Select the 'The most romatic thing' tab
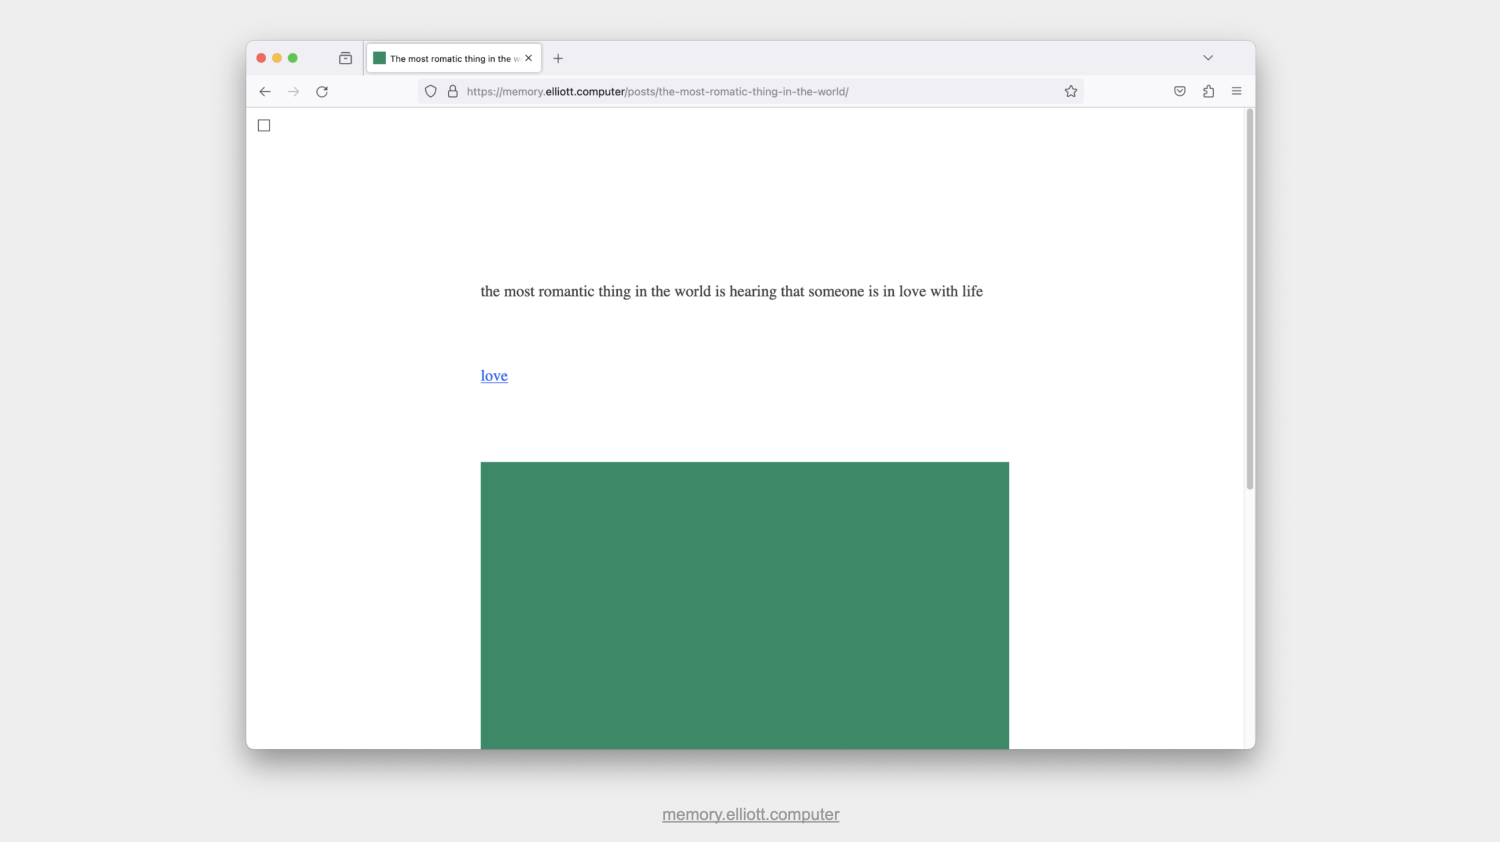The width and height of the screenshot is (1500, 842). pyautogui.click(x=447, y=58)
